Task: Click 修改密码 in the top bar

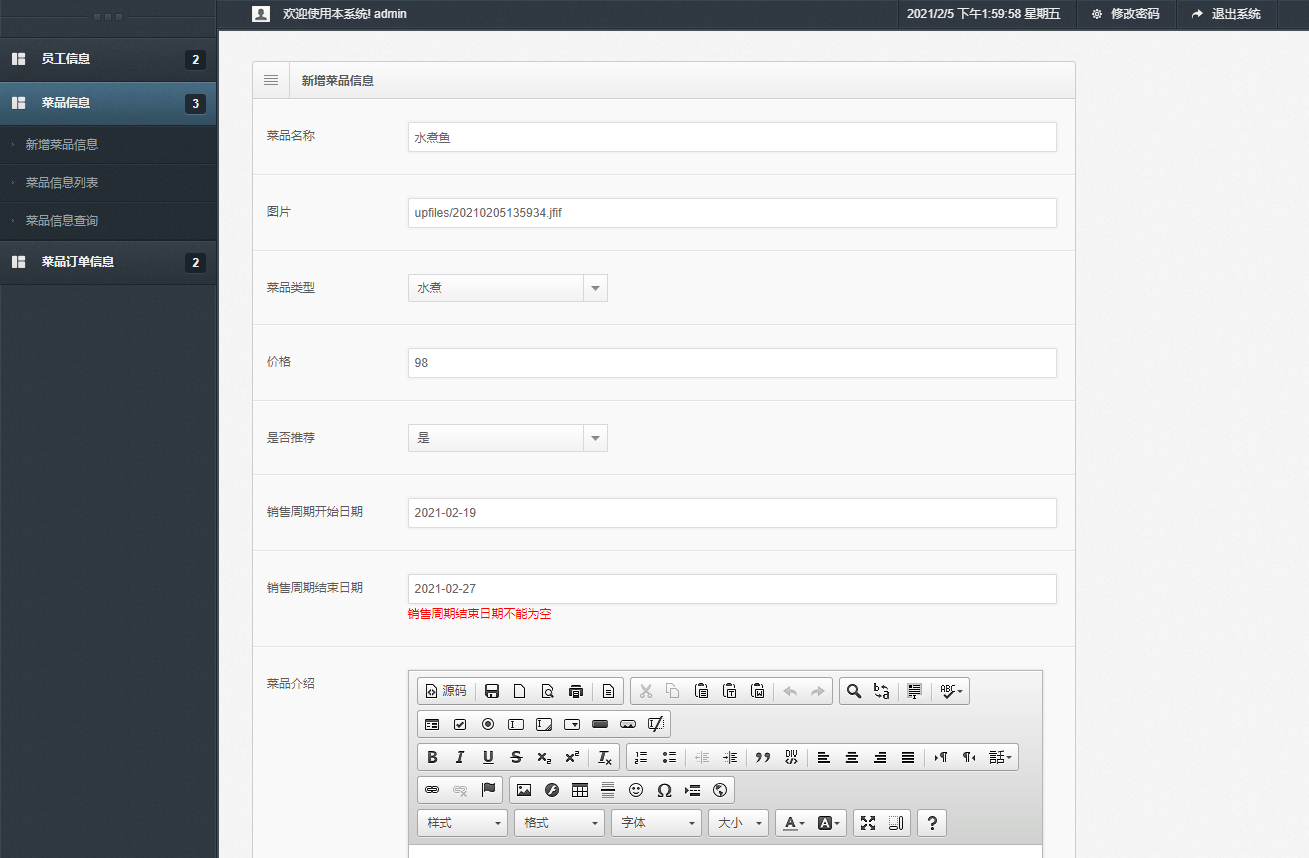Action: [x=1126, y=14]
